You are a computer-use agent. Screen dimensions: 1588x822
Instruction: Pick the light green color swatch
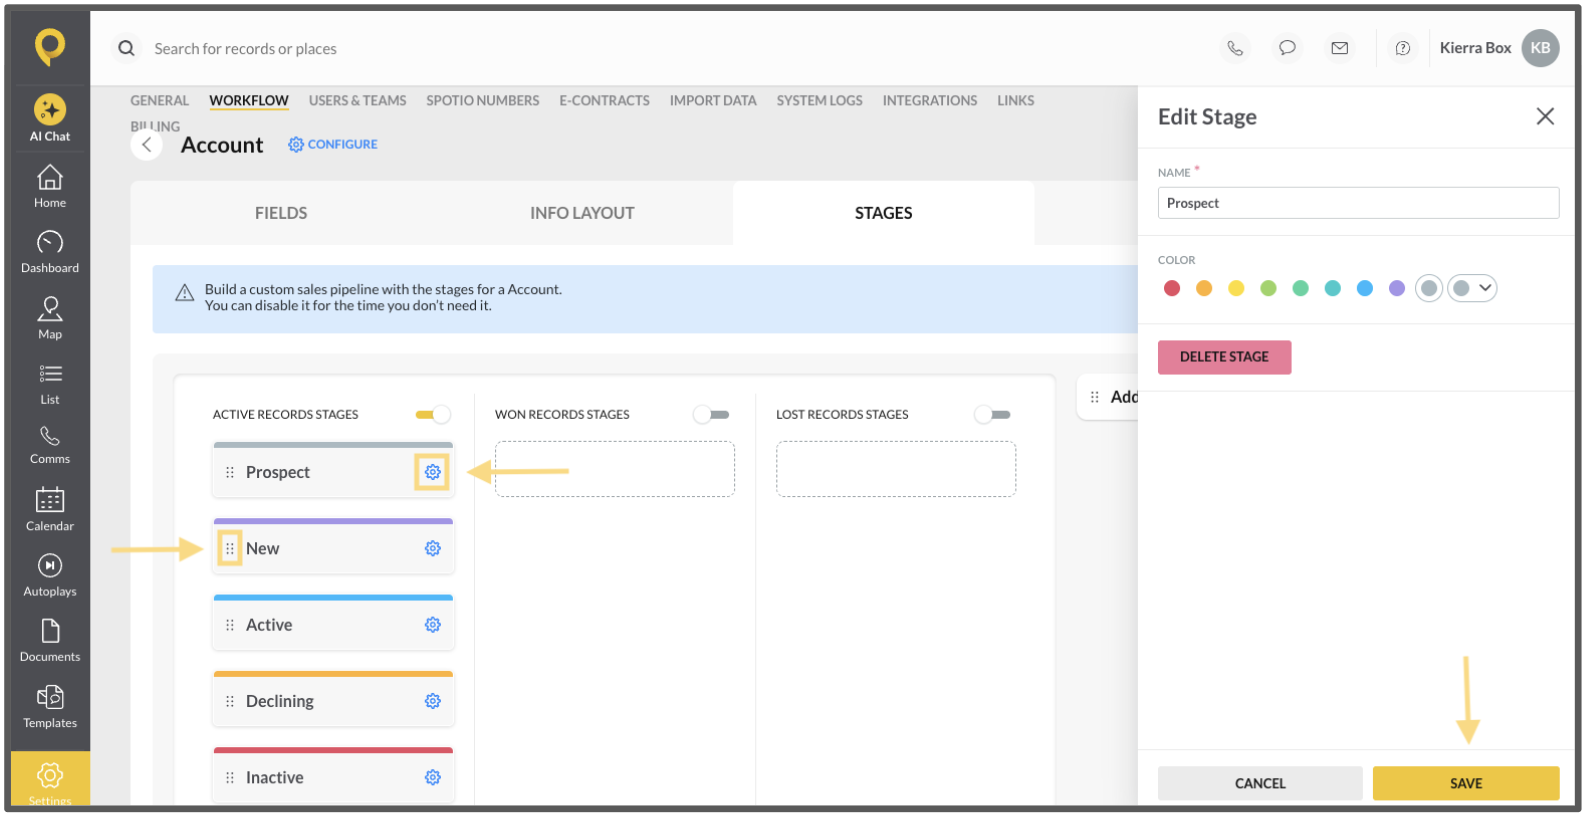[x=1269, y=289]
